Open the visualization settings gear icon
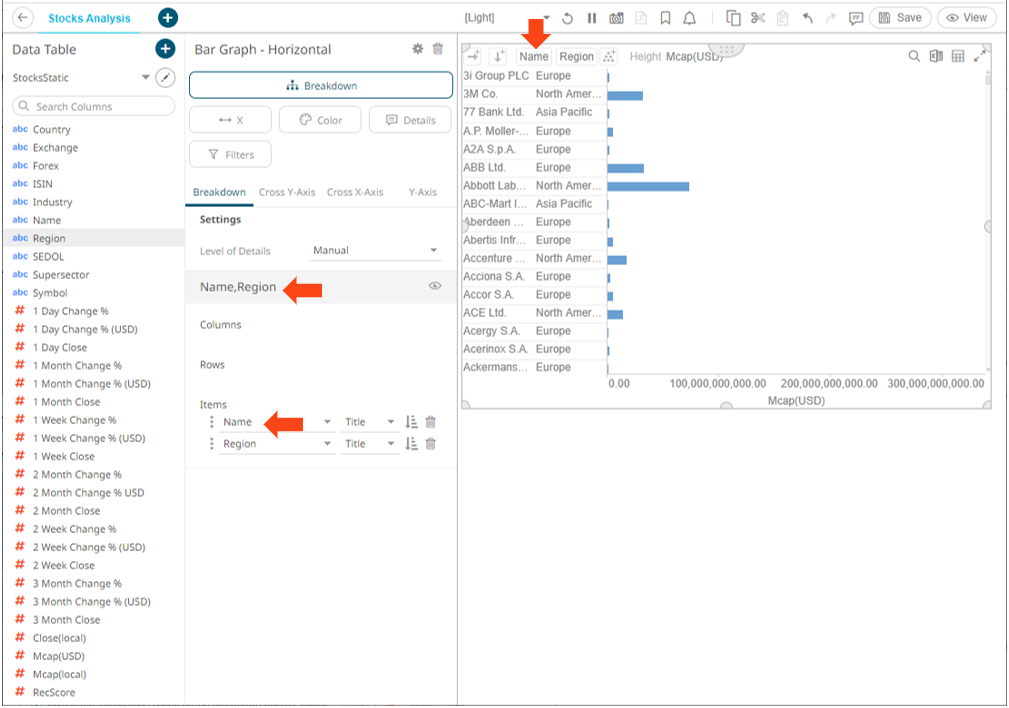1009x708 pixels. click(417, 48)
